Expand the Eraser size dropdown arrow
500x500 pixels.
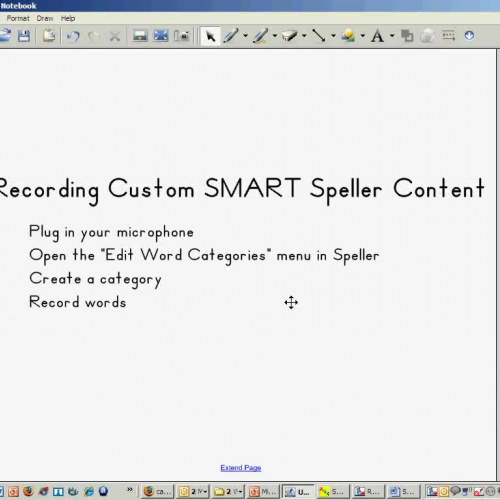point(304,35)
